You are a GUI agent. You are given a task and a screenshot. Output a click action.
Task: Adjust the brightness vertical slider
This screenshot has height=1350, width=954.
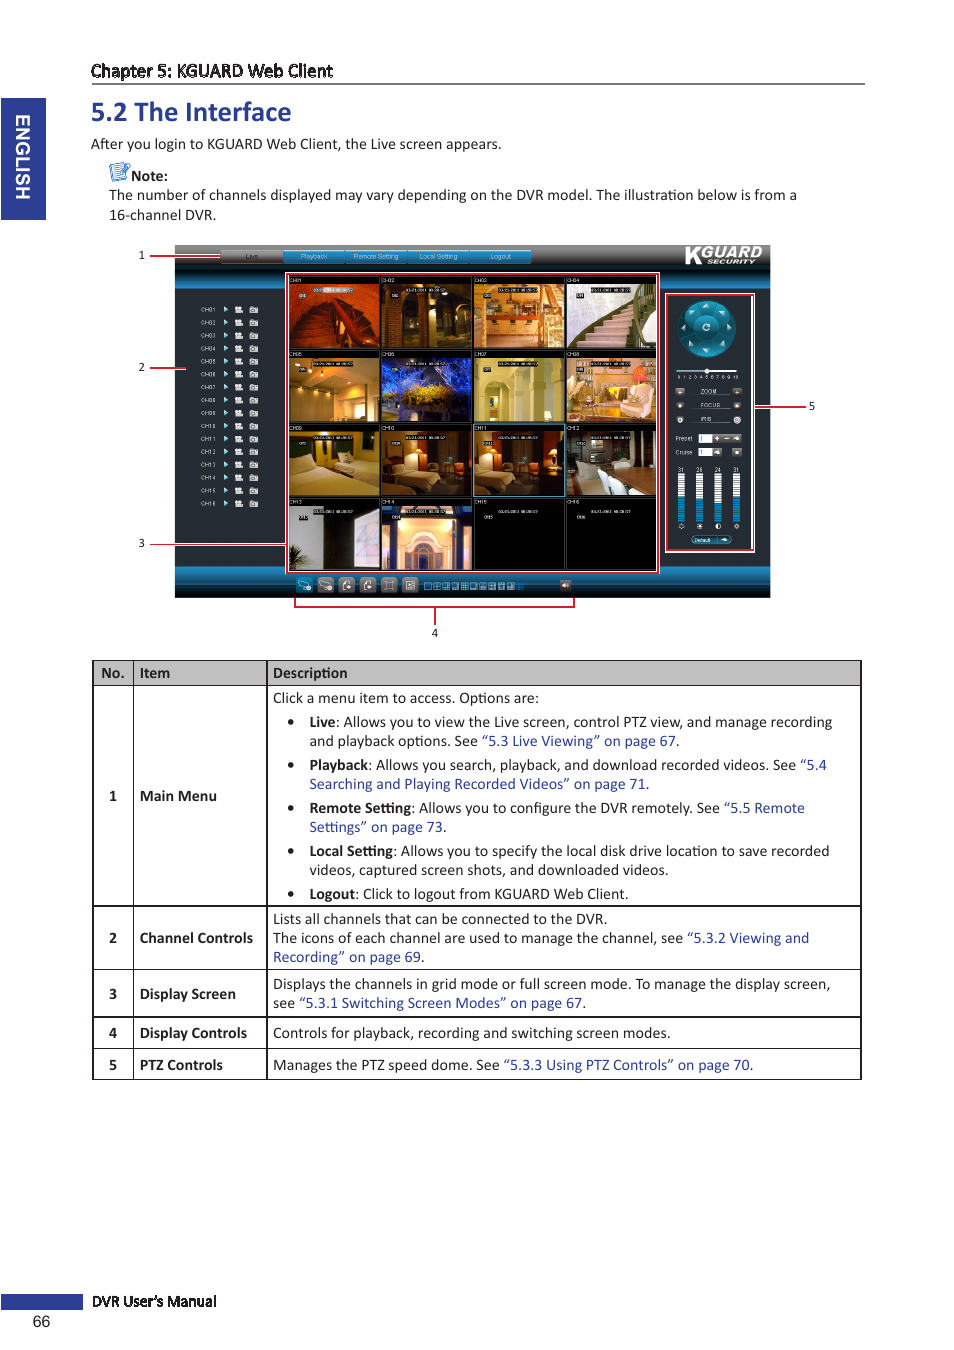tap(681, 497)
